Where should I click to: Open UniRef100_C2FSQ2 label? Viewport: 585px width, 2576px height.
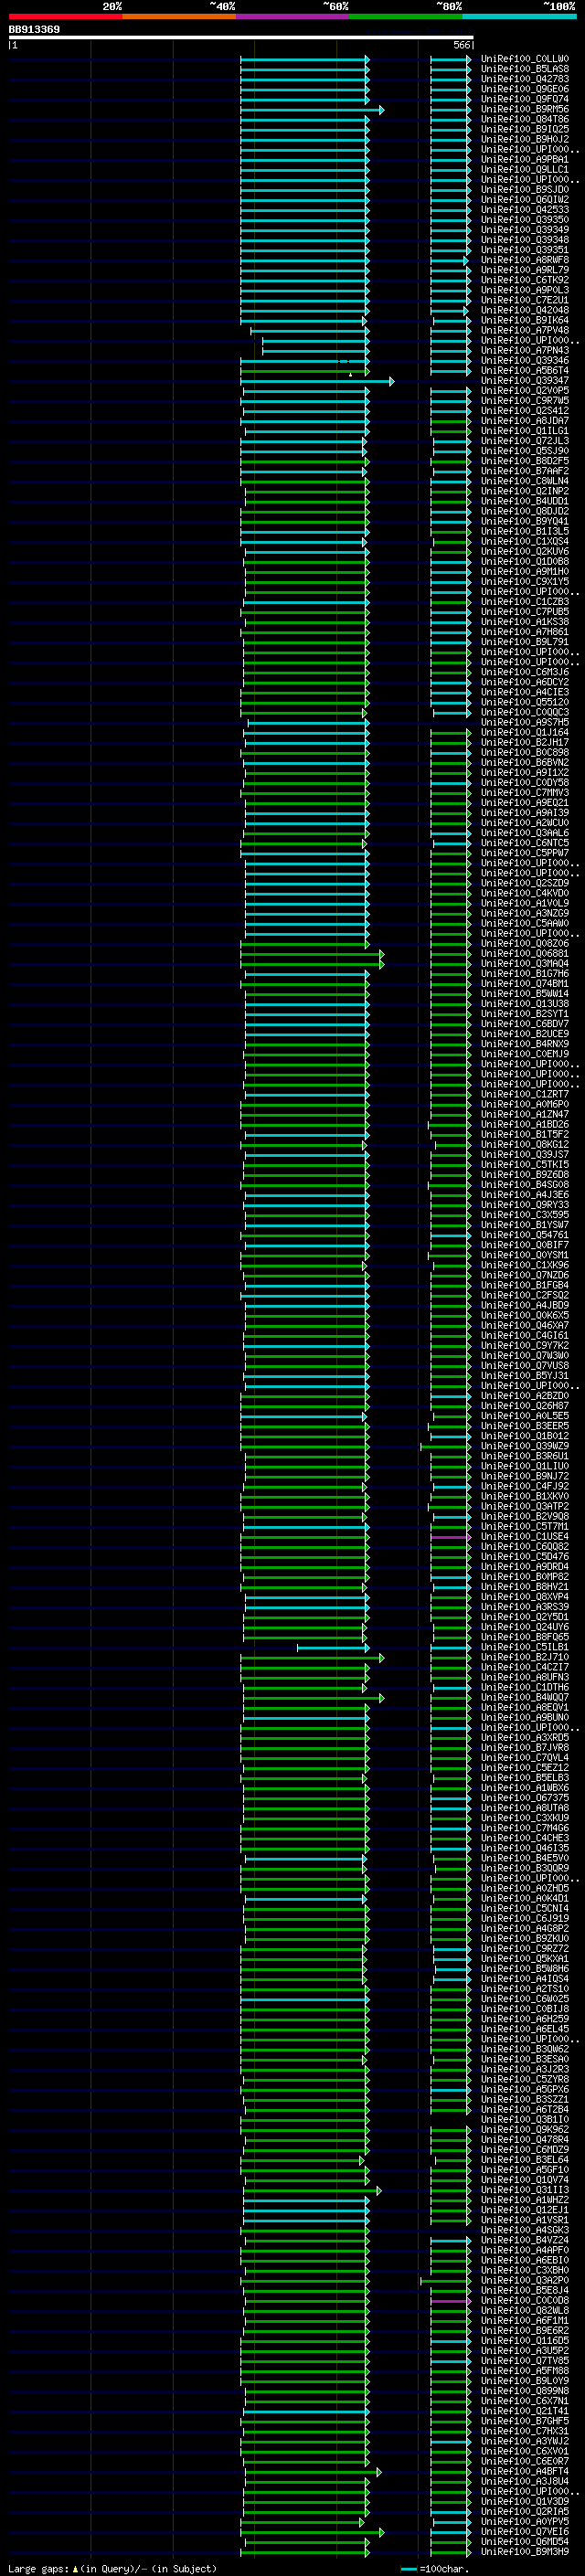tap(525, 1295)
